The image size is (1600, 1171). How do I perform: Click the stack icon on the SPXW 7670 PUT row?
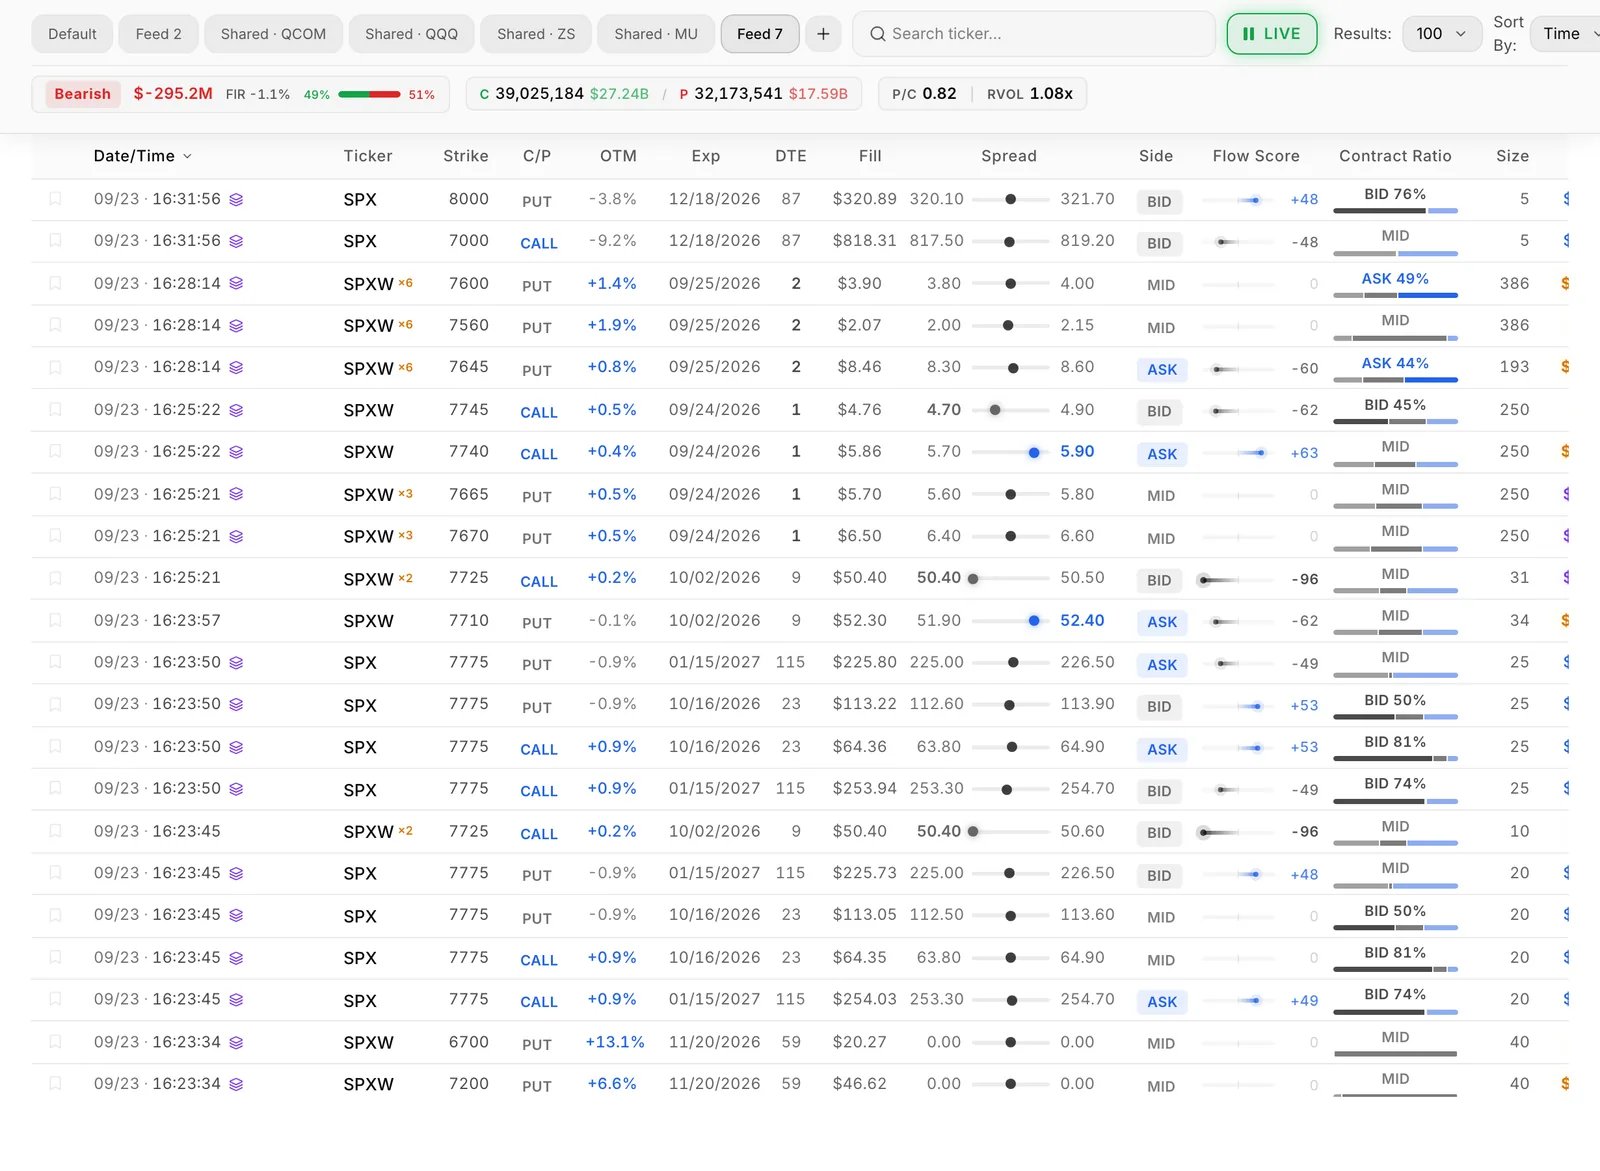(236, 537)
